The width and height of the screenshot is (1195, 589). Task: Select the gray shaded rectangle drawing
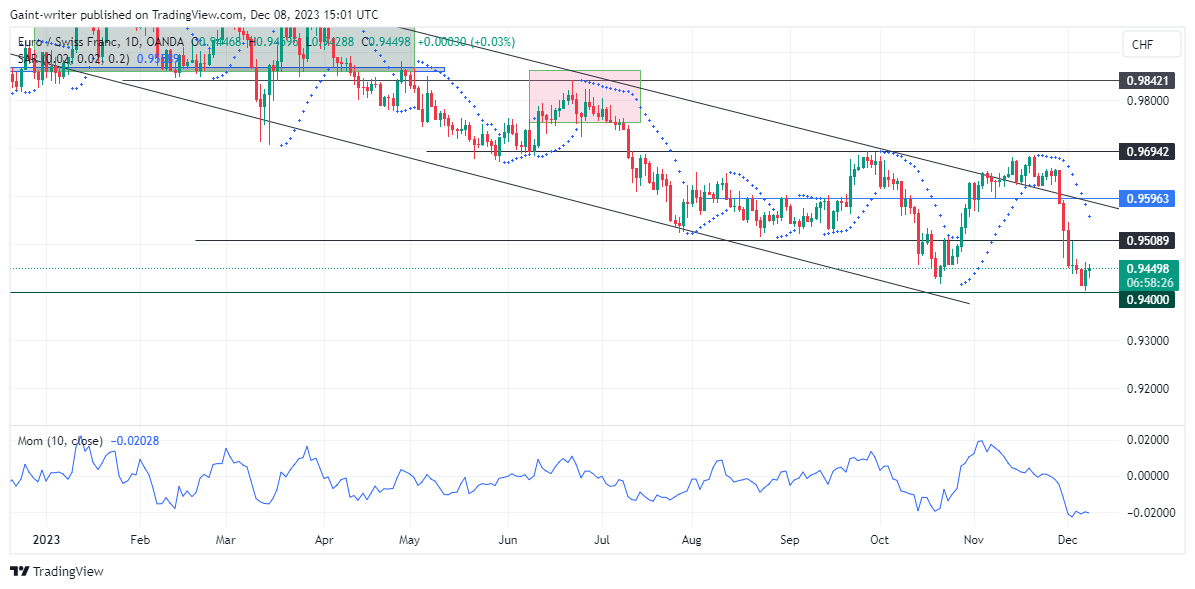tap(224, 49)
